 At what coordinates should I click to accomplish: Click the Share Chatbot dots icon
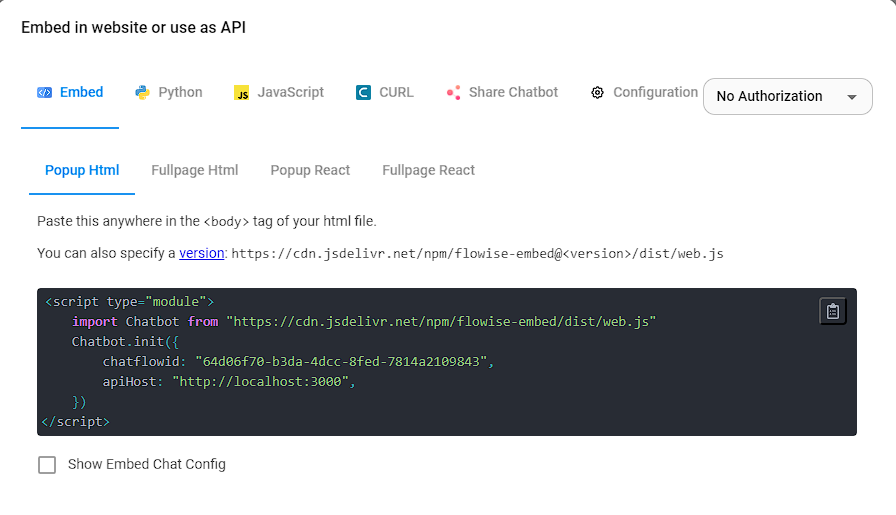[454, 93]
